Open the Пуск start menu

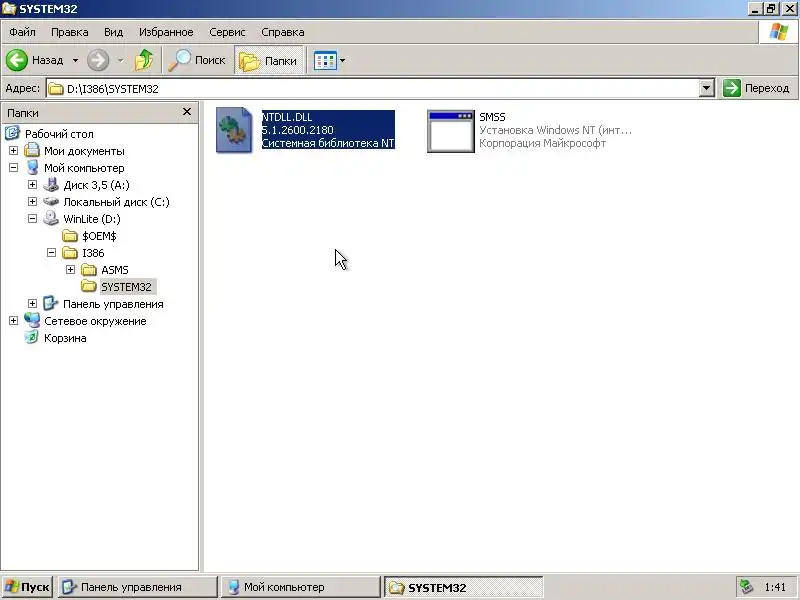click(x=27, y=587)
